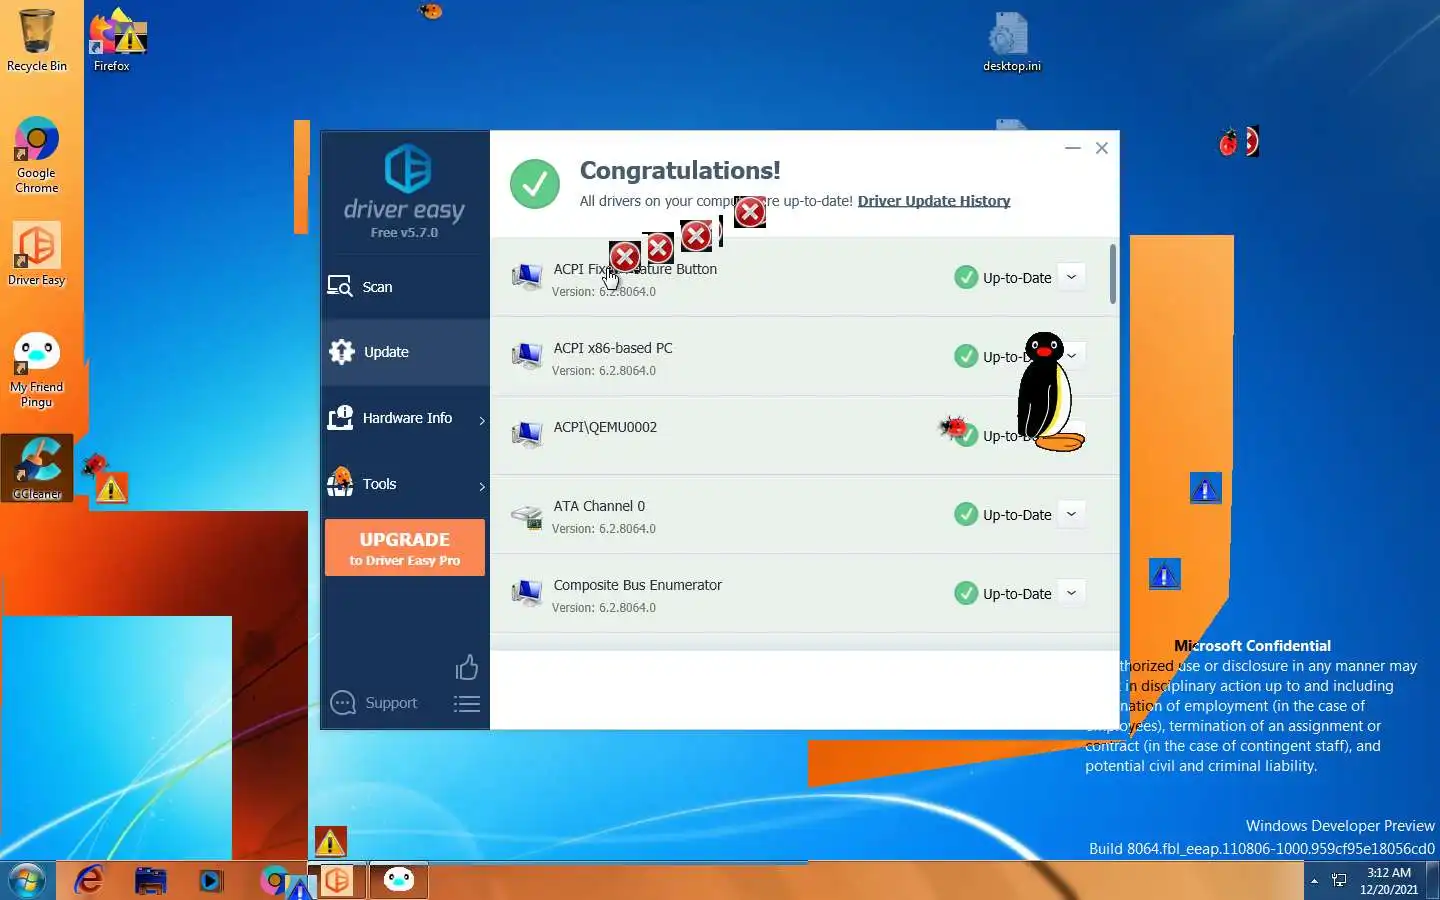Click the Pingu penguin character
Viewport: 1440px width, 900px height.
1048,392
